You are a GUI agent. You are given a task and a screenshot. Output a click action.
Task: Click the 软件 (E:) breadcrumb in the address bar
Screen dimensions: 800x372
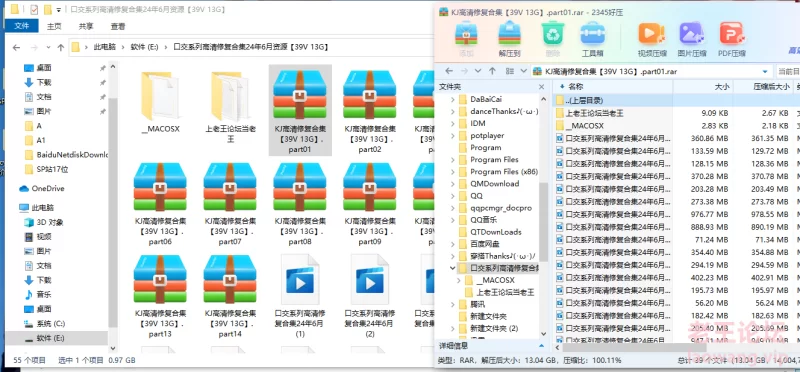144,47
